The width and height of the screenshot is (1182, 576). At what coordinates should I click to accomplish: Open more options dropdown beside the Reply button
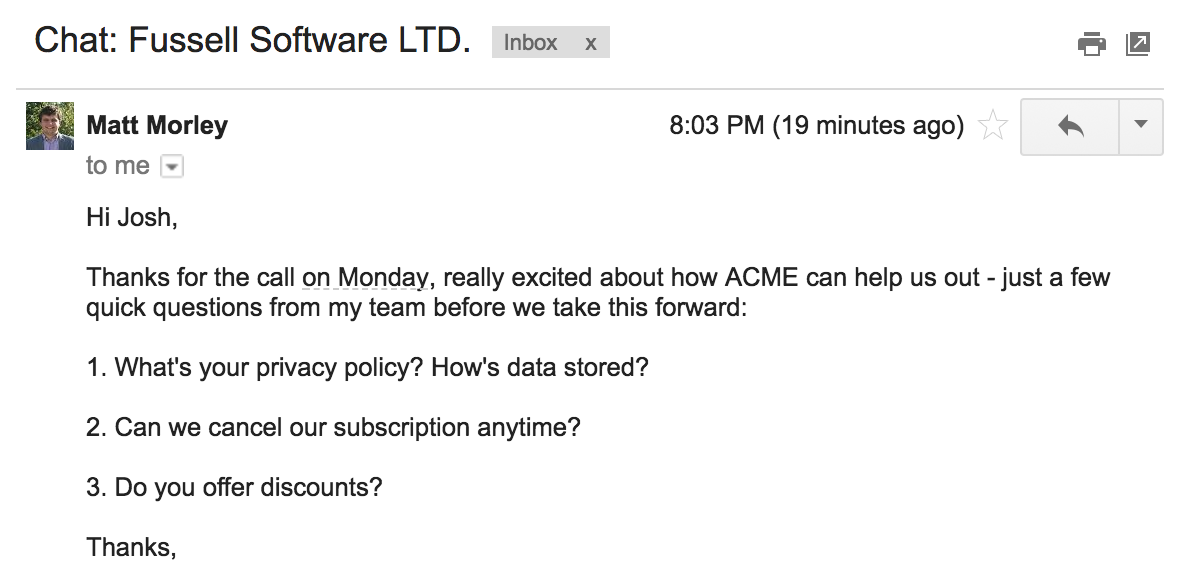tap(1141, 127)
